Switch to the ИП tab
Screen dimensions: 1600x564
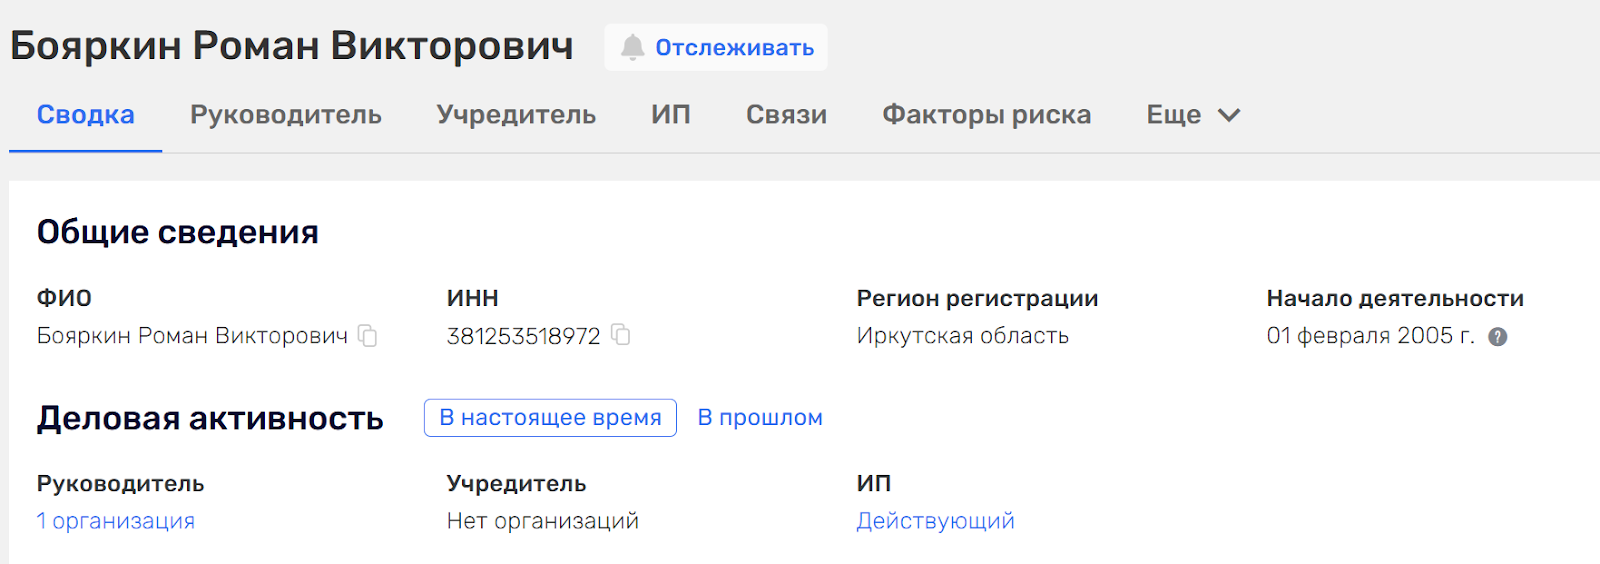[671, 115]
